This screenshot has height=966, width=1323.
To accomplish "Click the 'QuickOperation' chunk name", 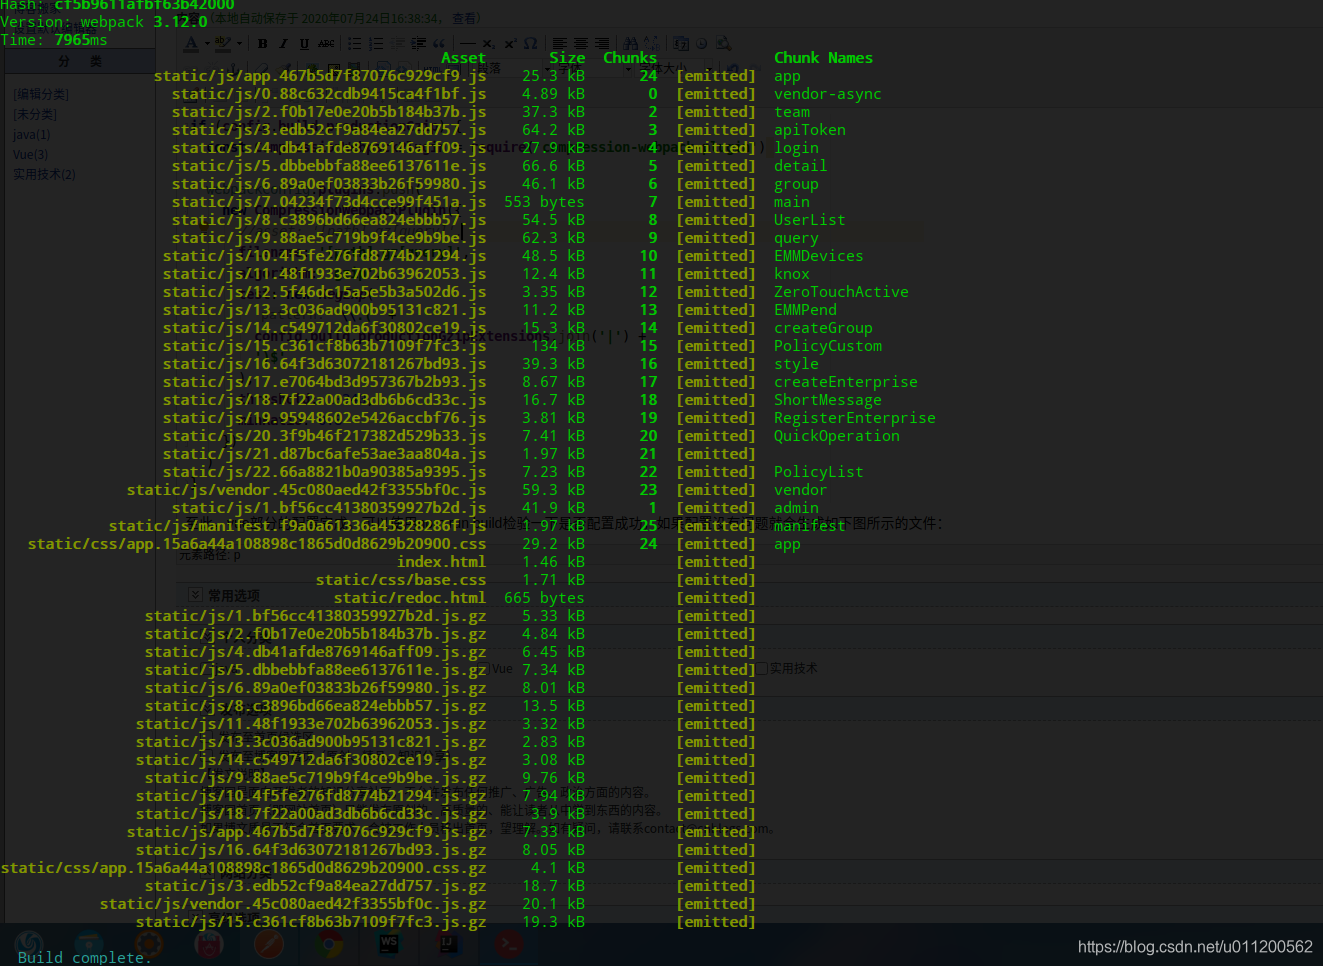I will (837, 436).
